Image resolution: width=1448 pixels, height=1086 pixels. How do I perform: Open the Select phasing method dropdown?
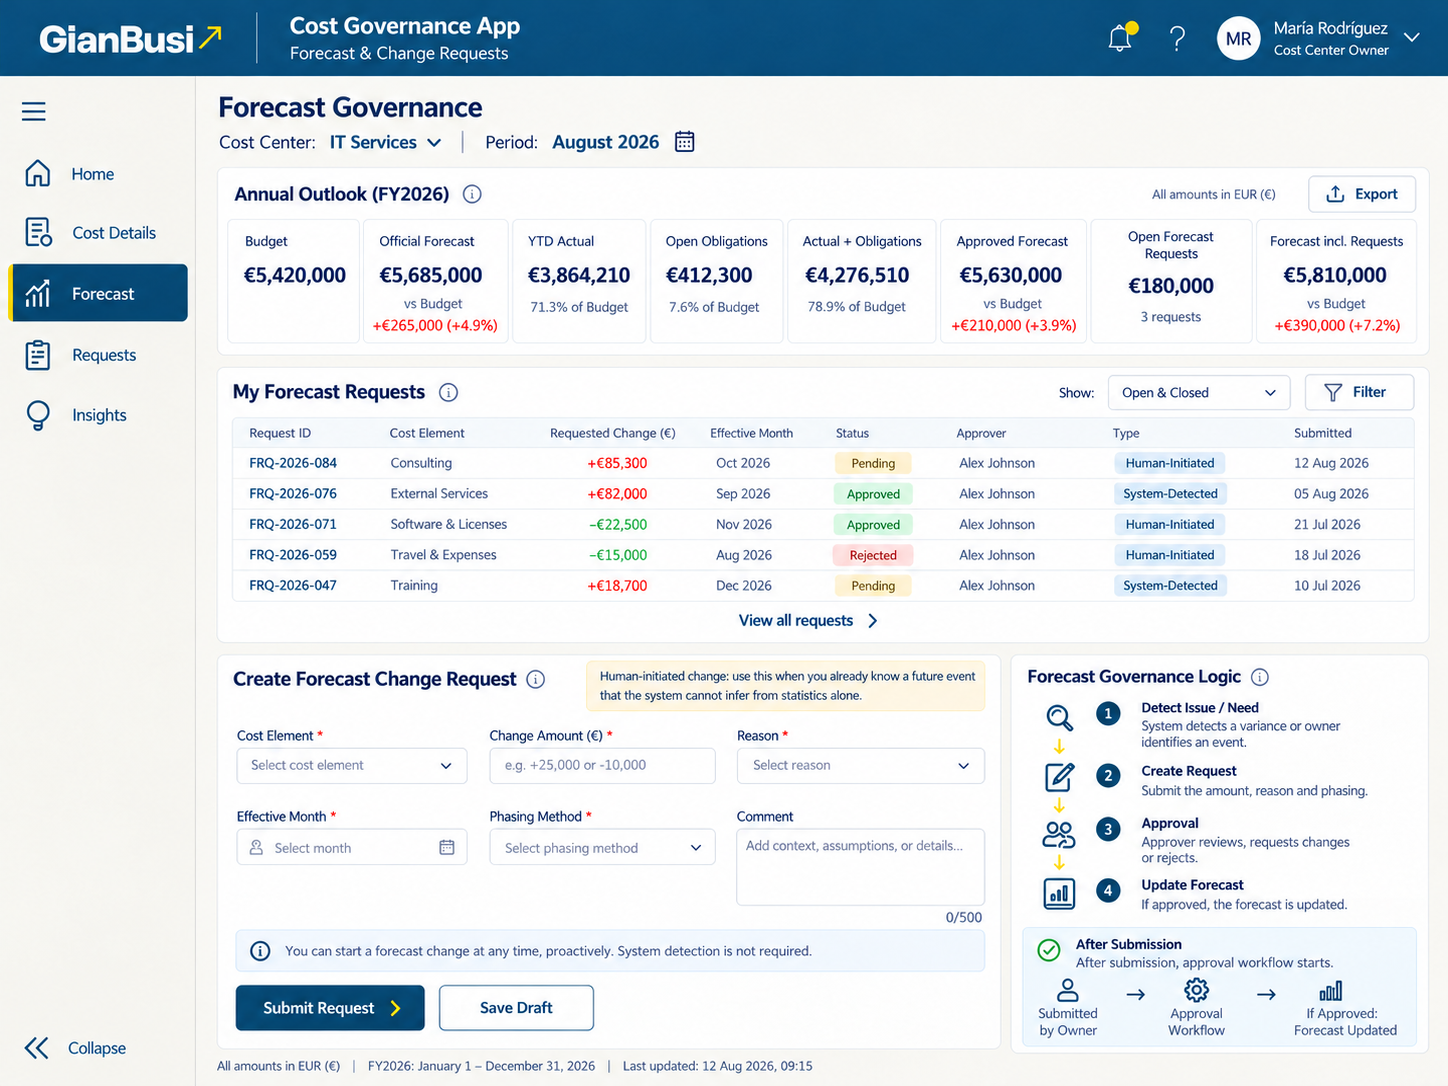(x=603, y=847)
